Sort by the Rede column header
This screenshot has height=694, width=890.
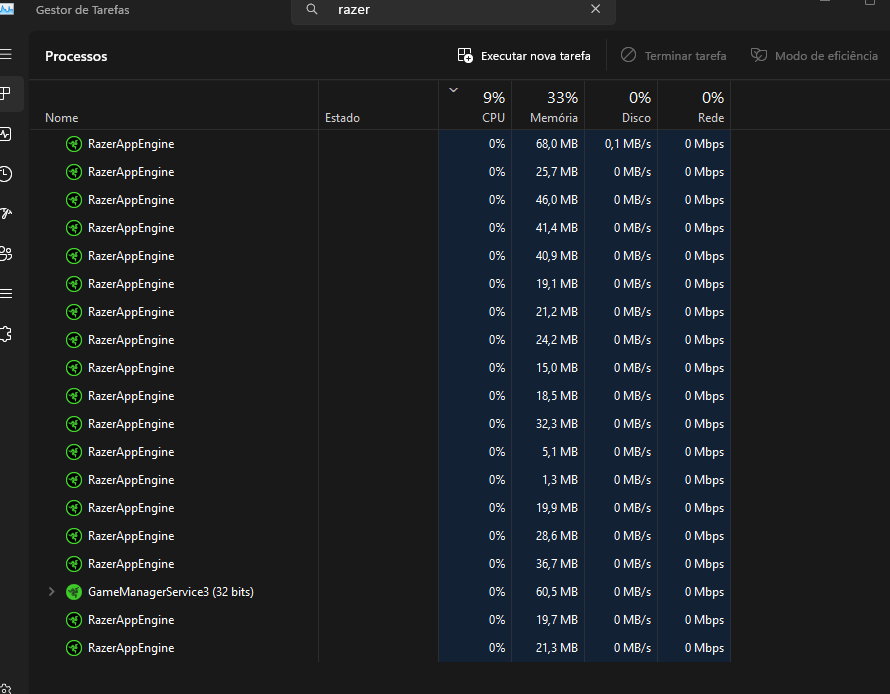[x=694, y=106]
